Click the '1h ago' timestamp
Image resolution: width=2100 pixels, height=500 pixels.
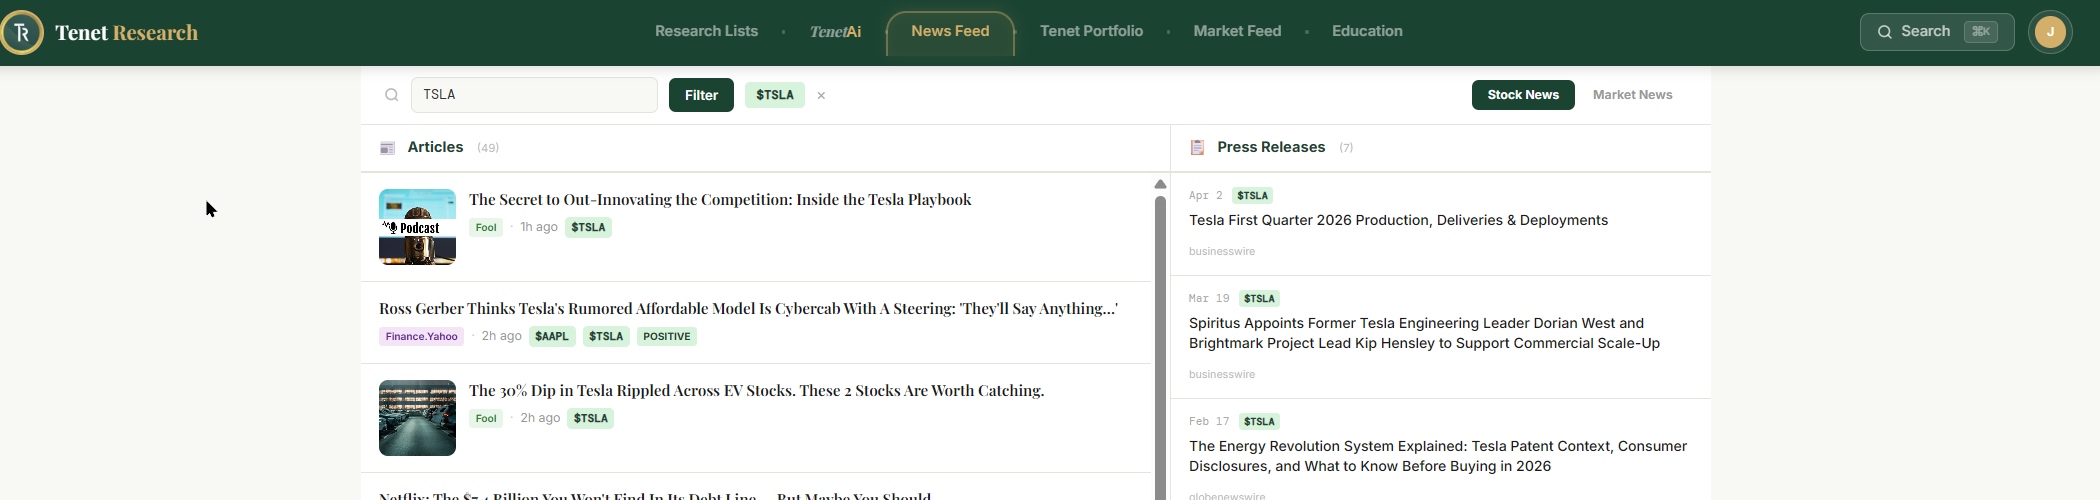point(539,227)
